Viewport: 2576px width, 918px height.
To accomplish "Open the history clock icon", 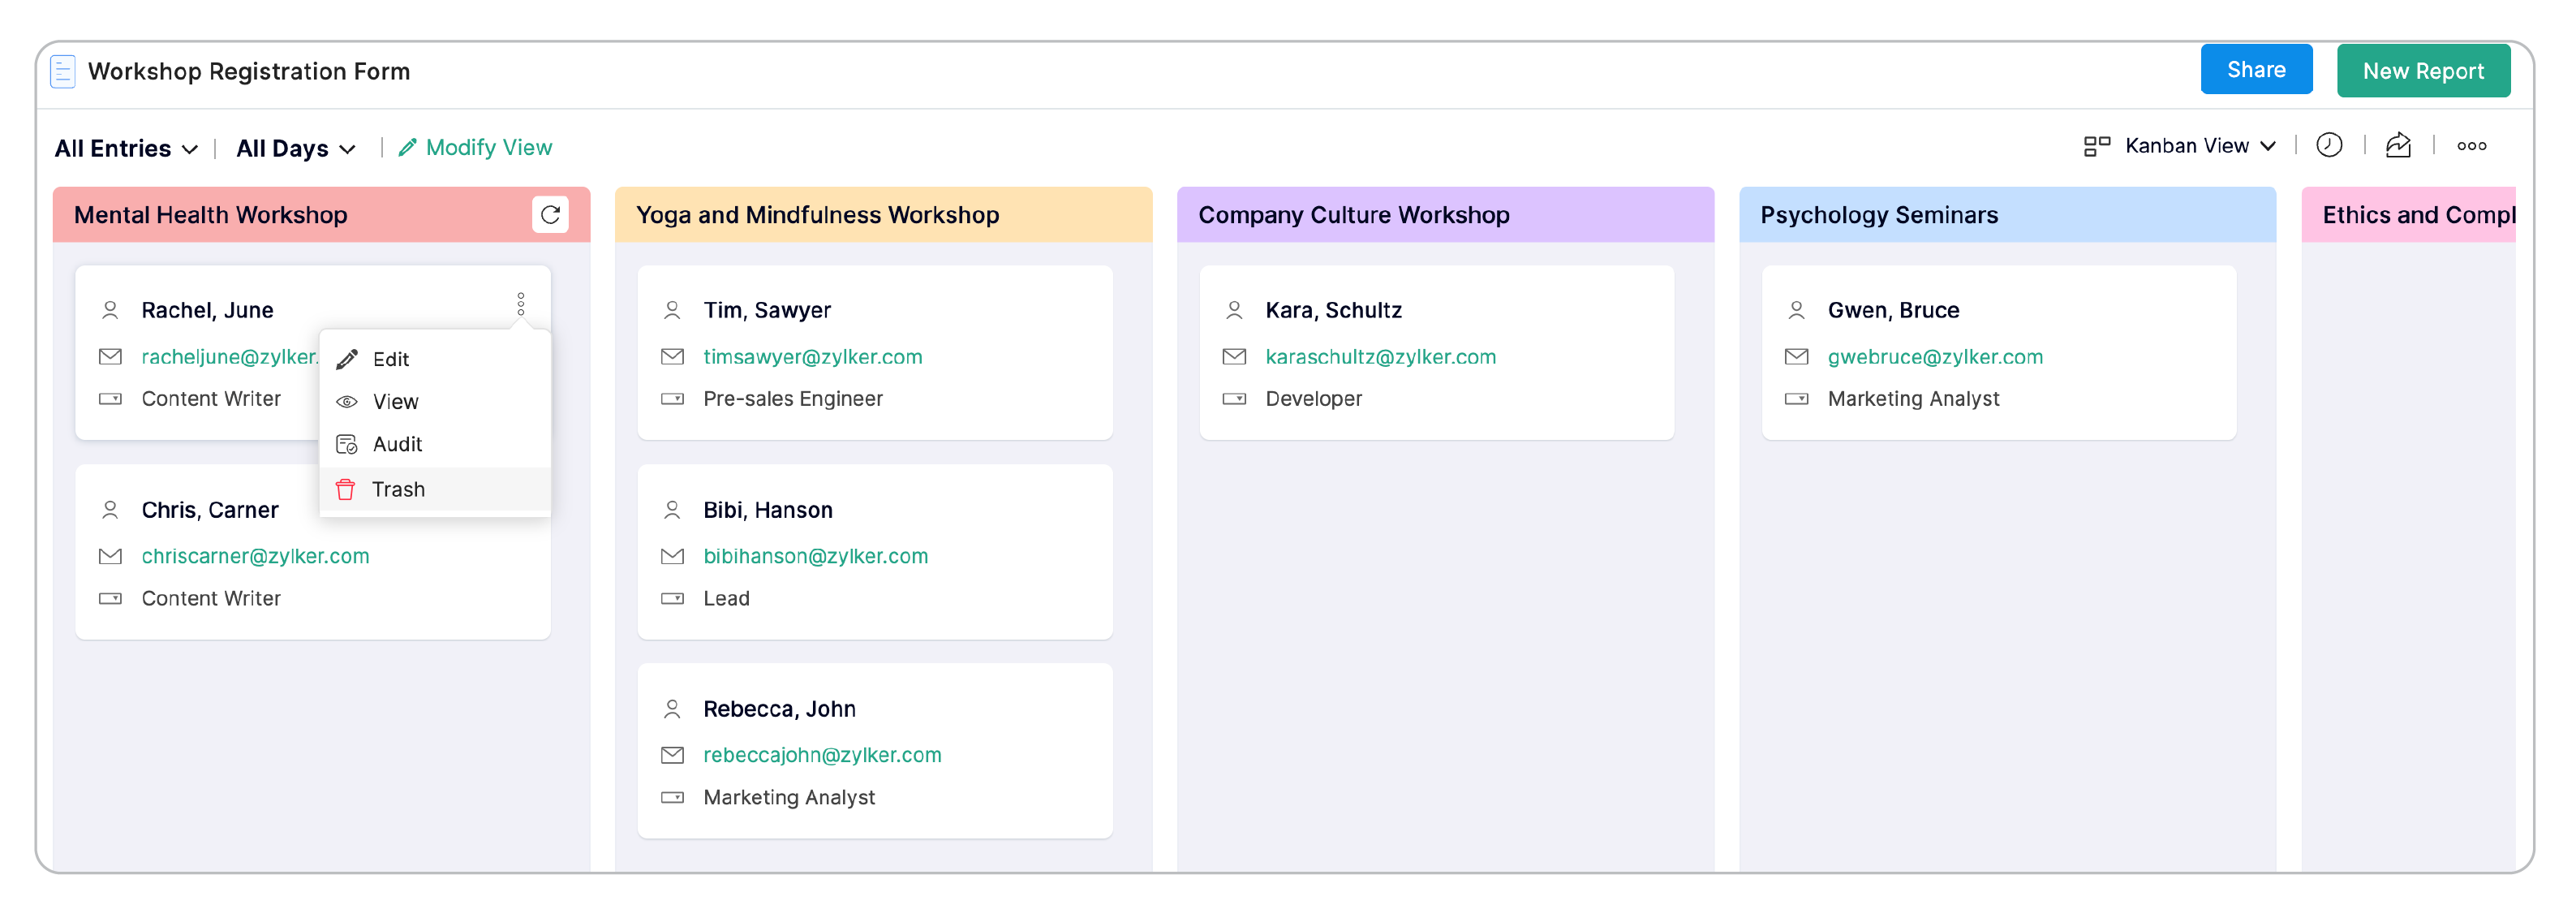I will click(x=2329, y=145).
